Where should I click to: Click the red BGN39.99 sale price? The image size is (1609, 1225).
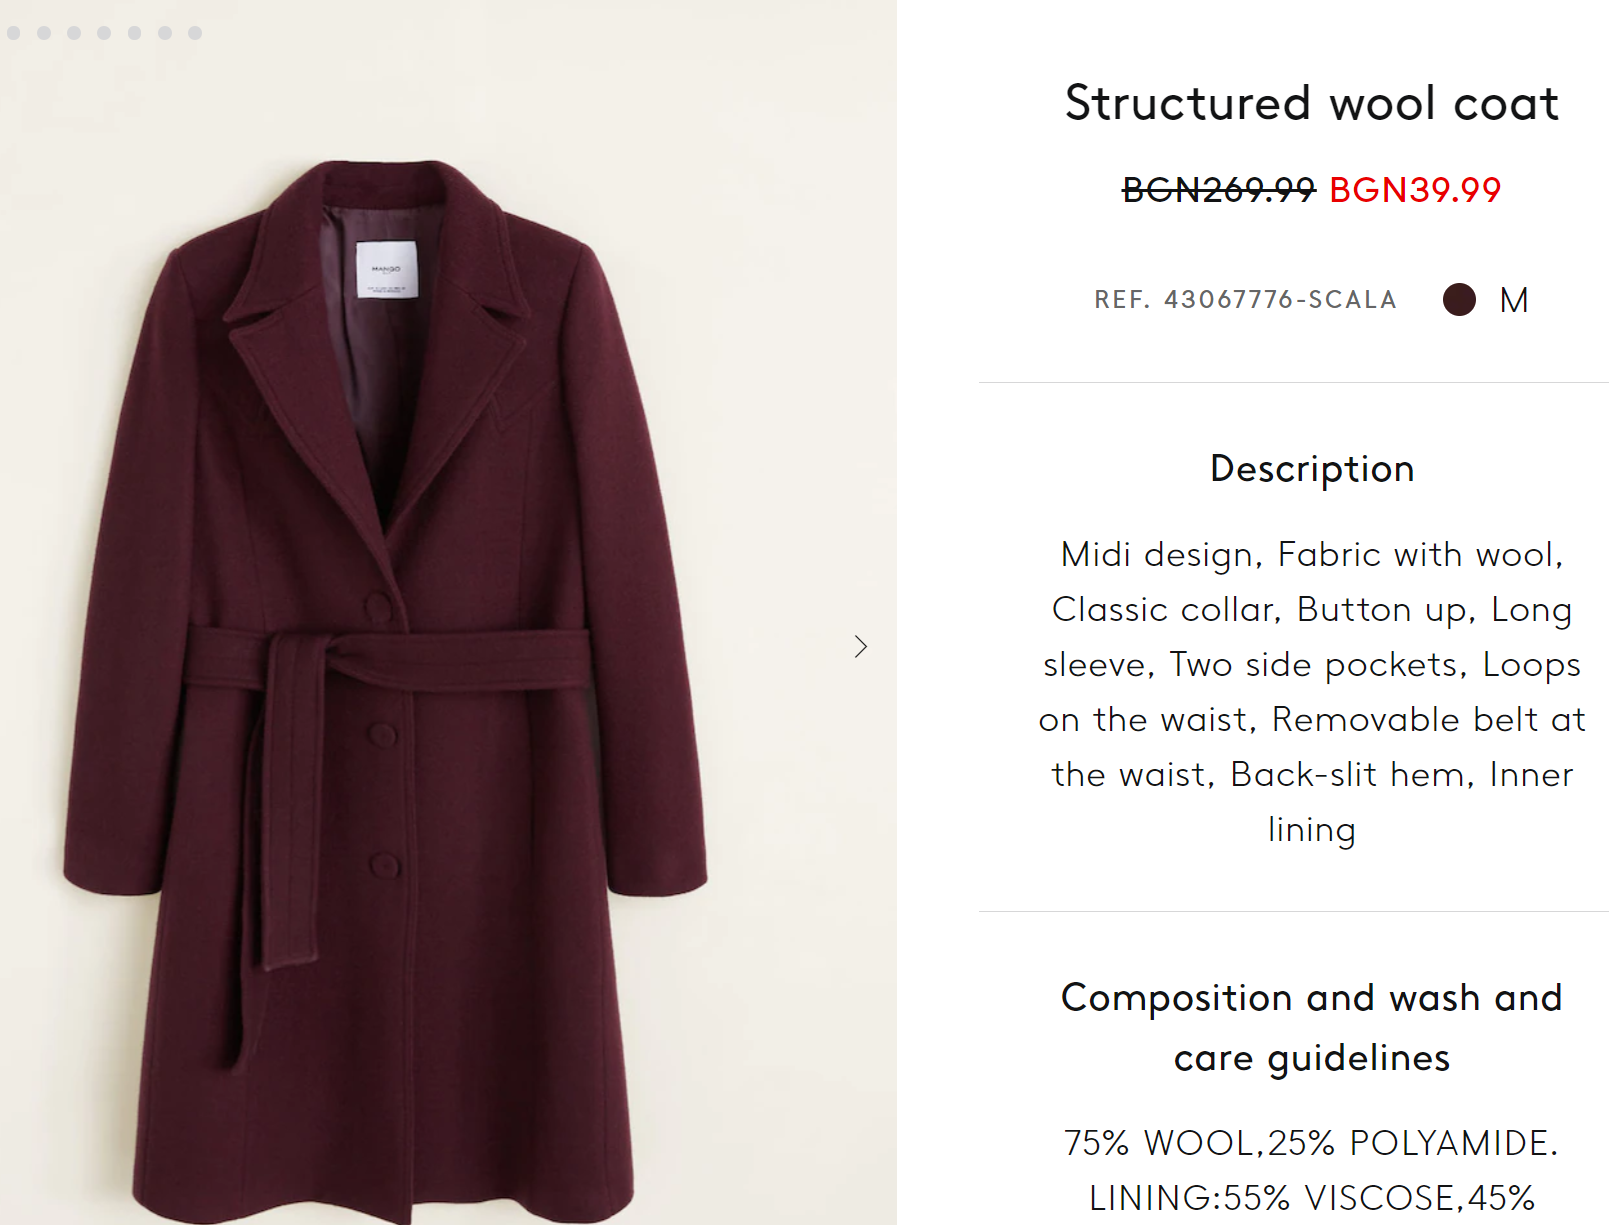point(1414,190)
